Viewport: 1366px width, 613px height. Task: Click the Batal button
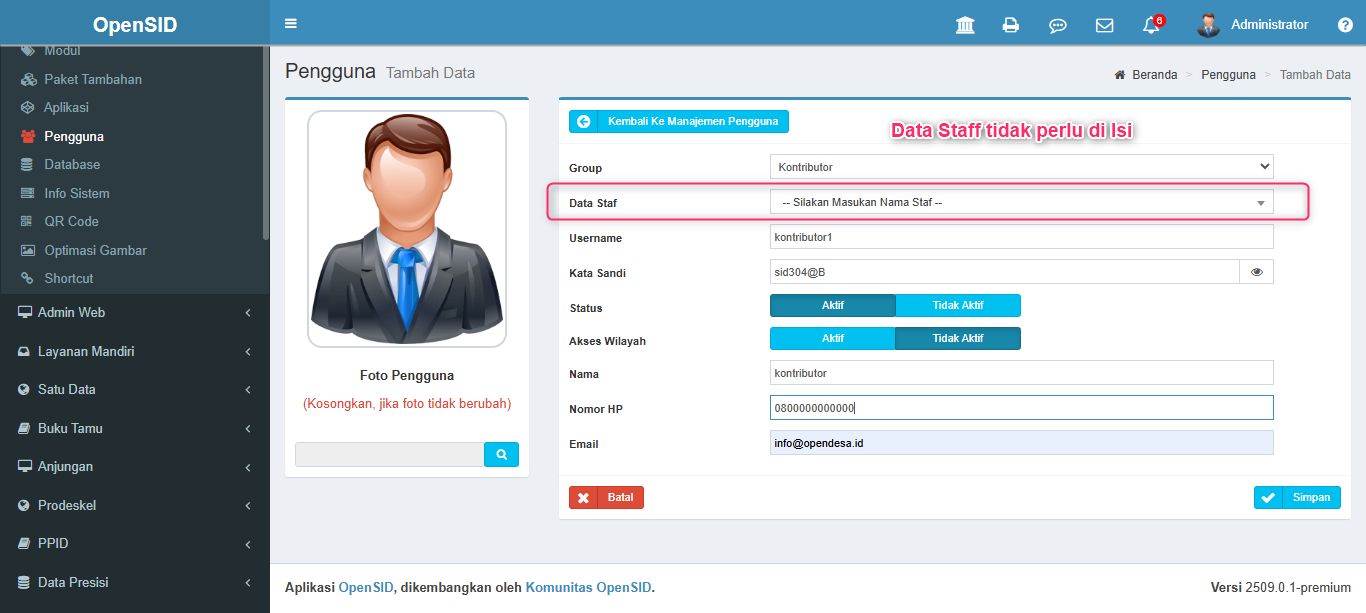click(x=606, y=498)
